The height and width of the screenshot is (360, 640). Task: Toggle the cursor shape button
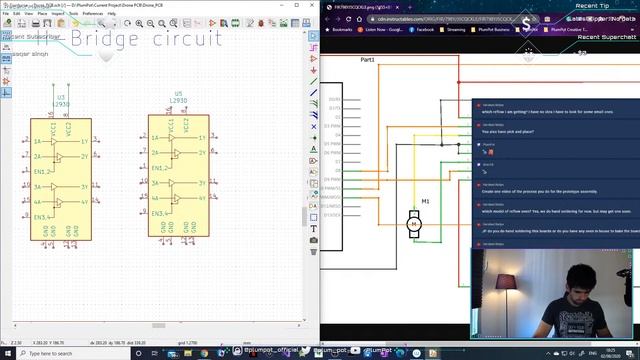click(6, 70)
